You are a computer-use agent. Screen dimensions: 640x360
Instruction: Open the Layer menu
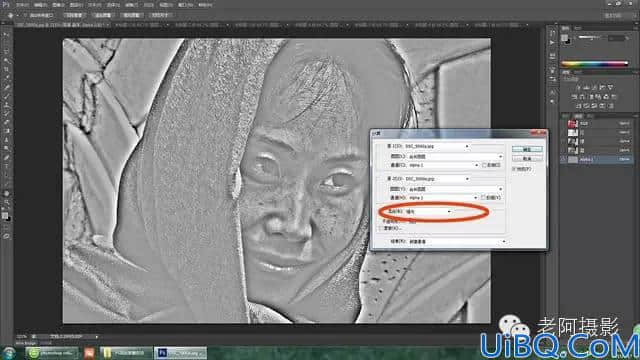click(x=76, y=5)
